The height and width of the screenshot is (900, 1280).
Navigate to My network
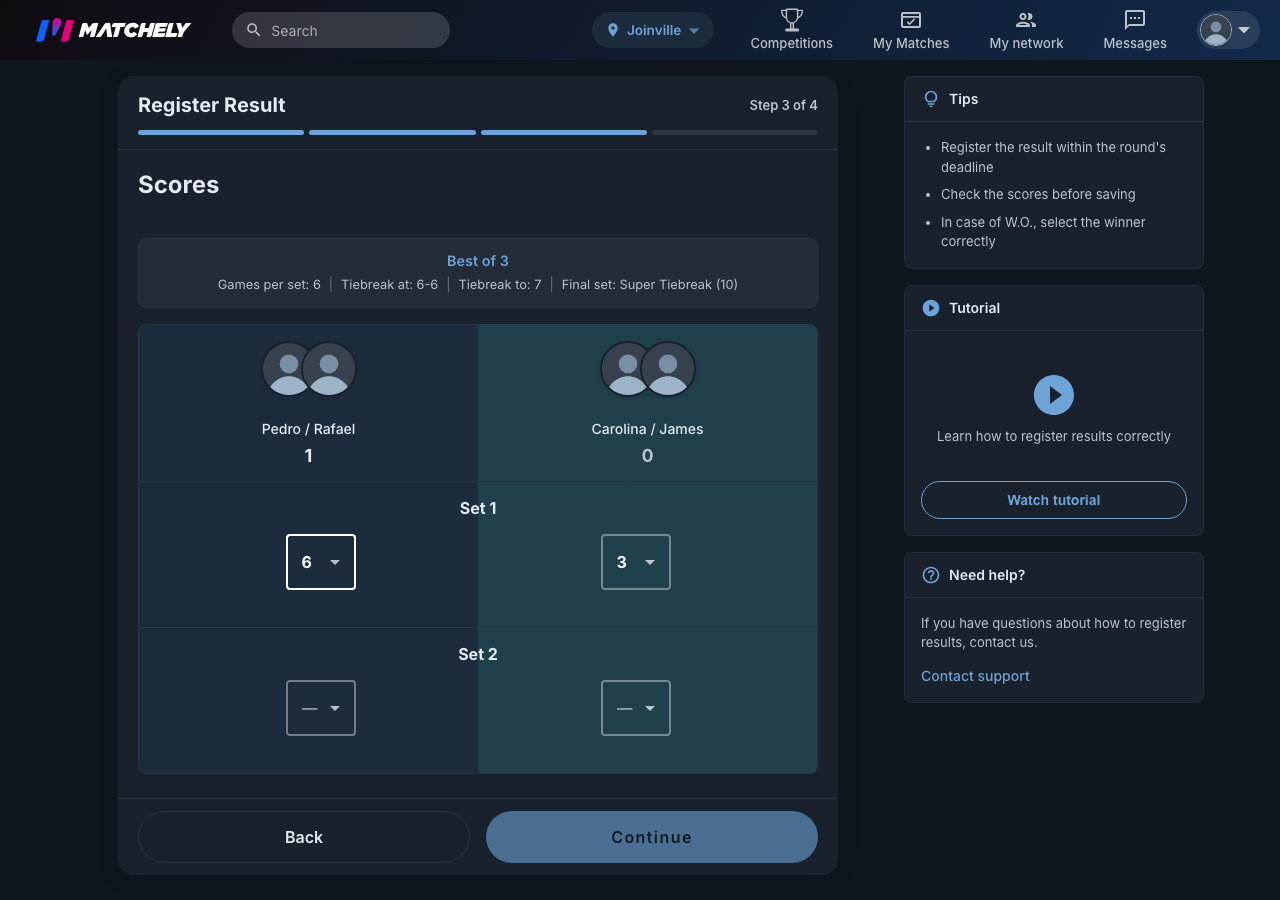point(1026,30)
